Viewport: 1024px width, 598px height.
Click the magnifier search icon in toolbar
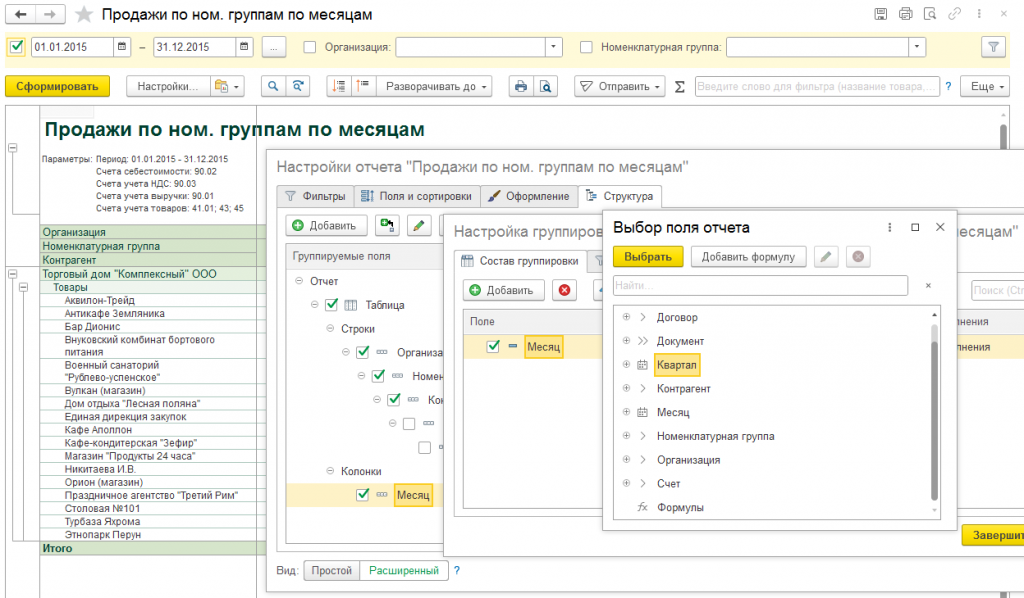click(x=271, y=86)
